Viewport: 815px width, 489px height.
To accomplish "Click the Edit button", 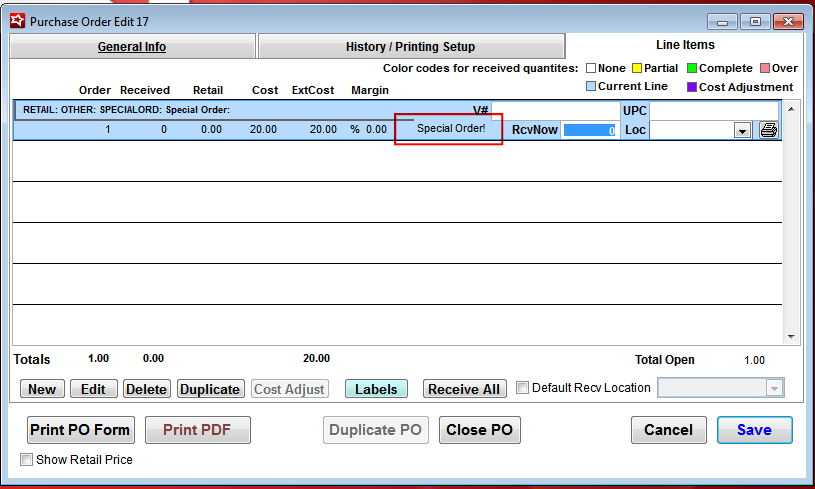I will point(93,389).
